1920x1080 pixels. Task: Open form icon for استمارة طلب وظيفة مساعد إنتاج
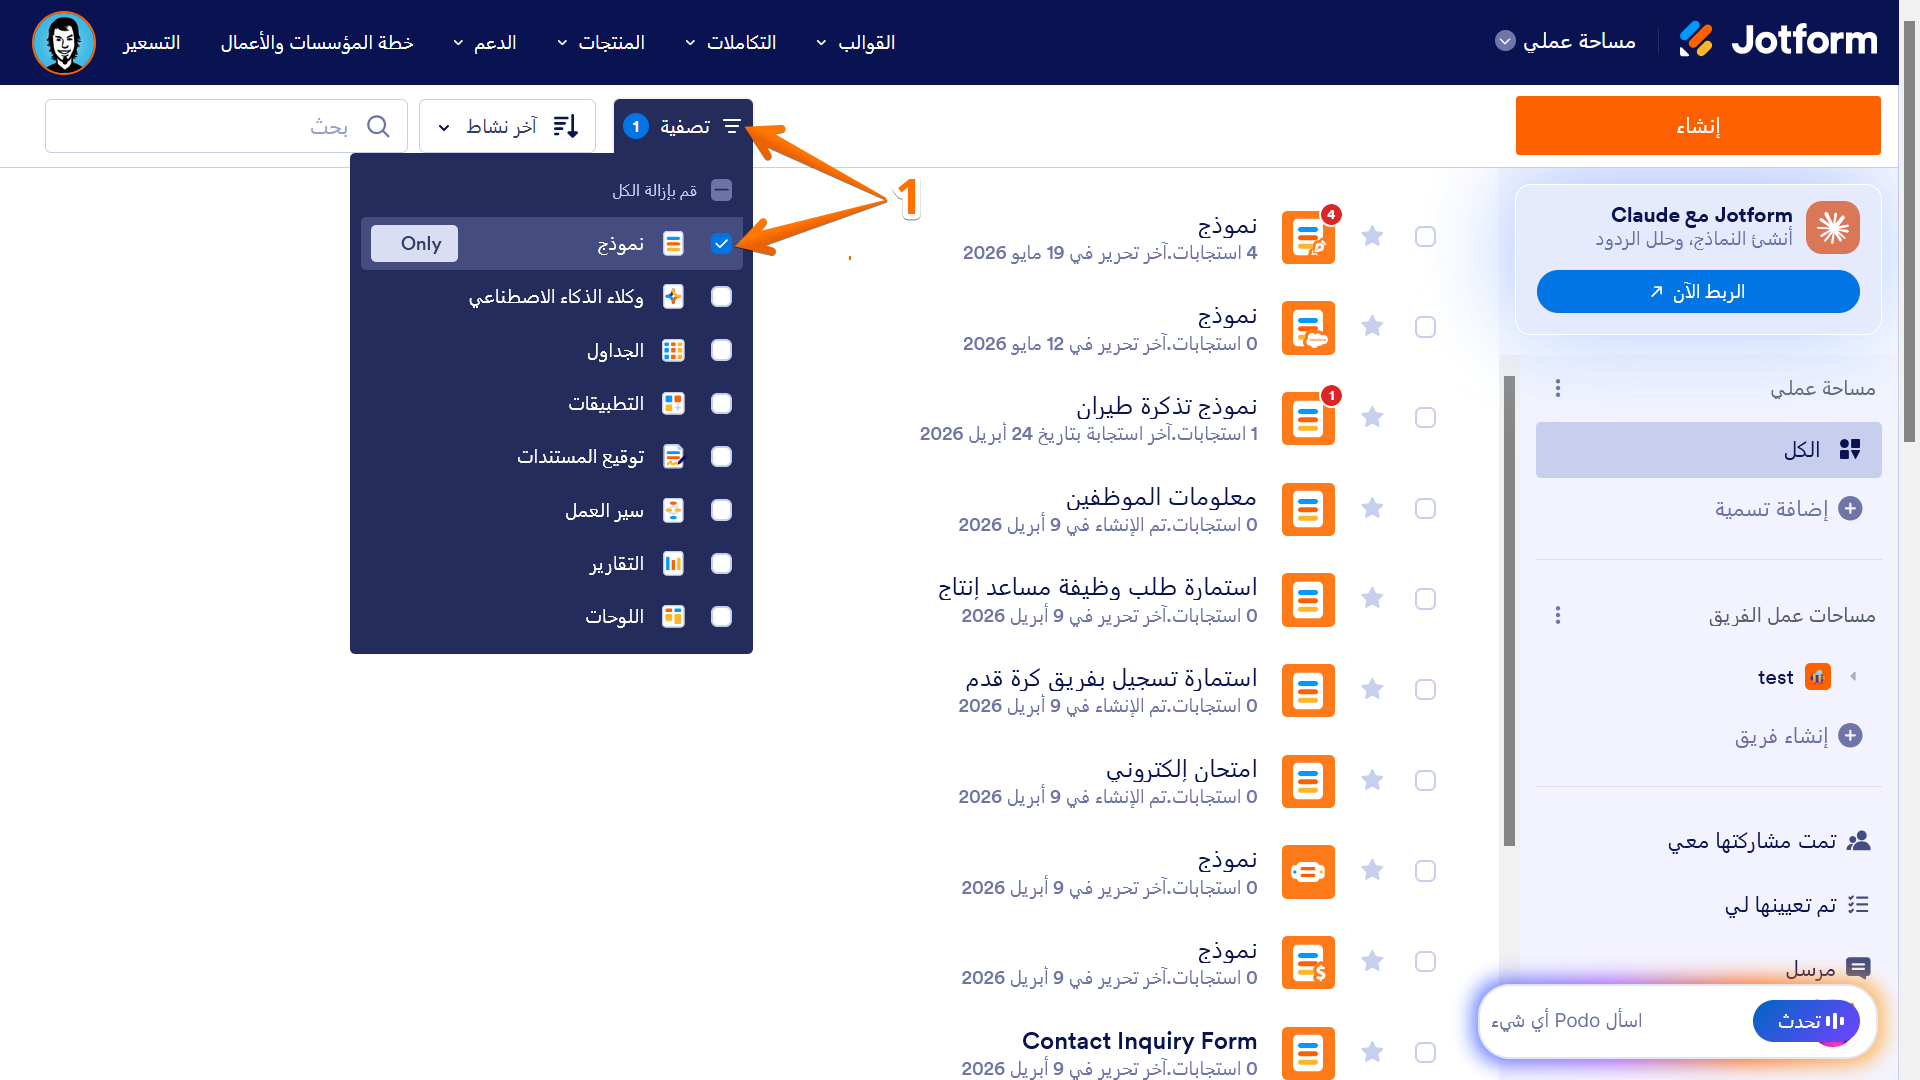pos(1308,600)
